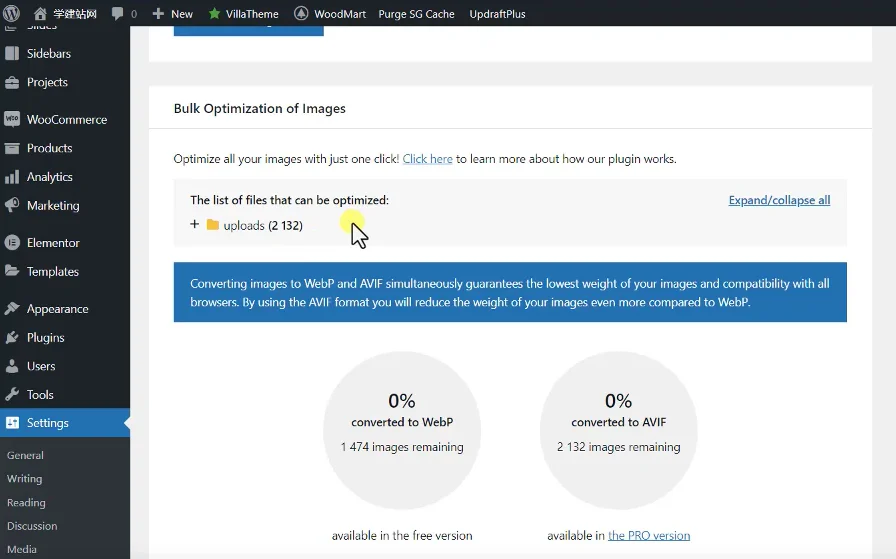Click the Users person icon

[x=12, y=366]
